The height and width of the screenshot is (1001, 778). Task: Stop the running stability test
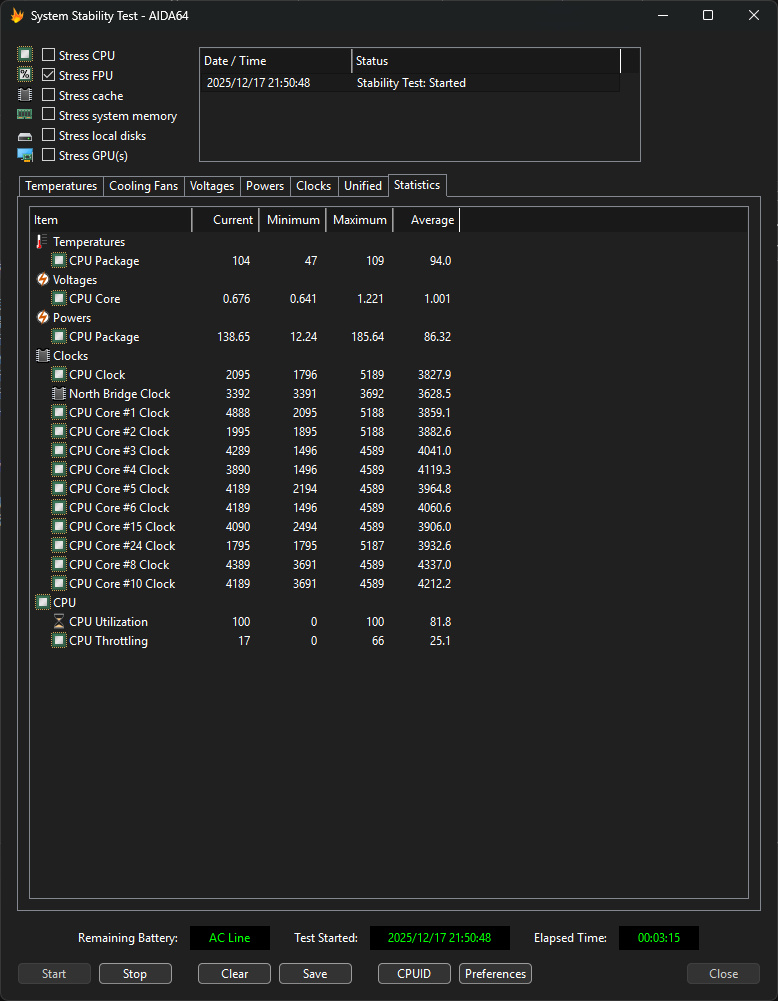135,974
